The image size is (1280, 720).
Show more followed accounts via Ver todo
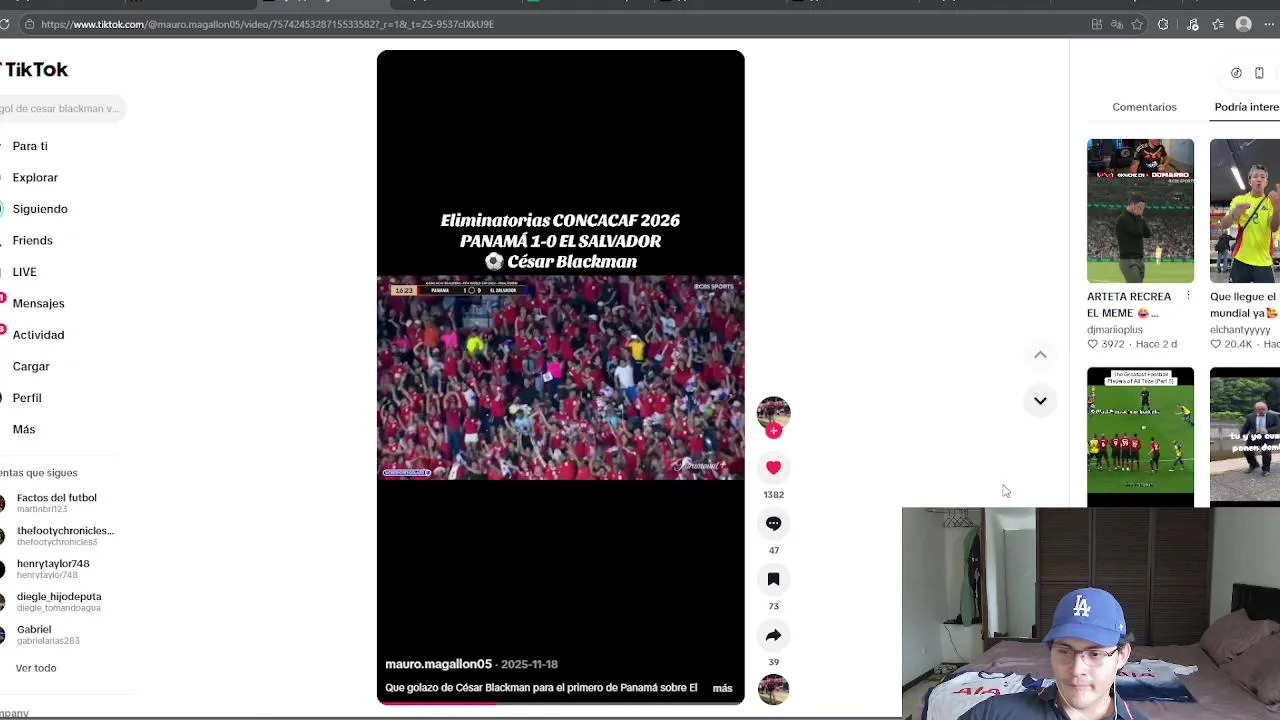(x=36, y=668)
